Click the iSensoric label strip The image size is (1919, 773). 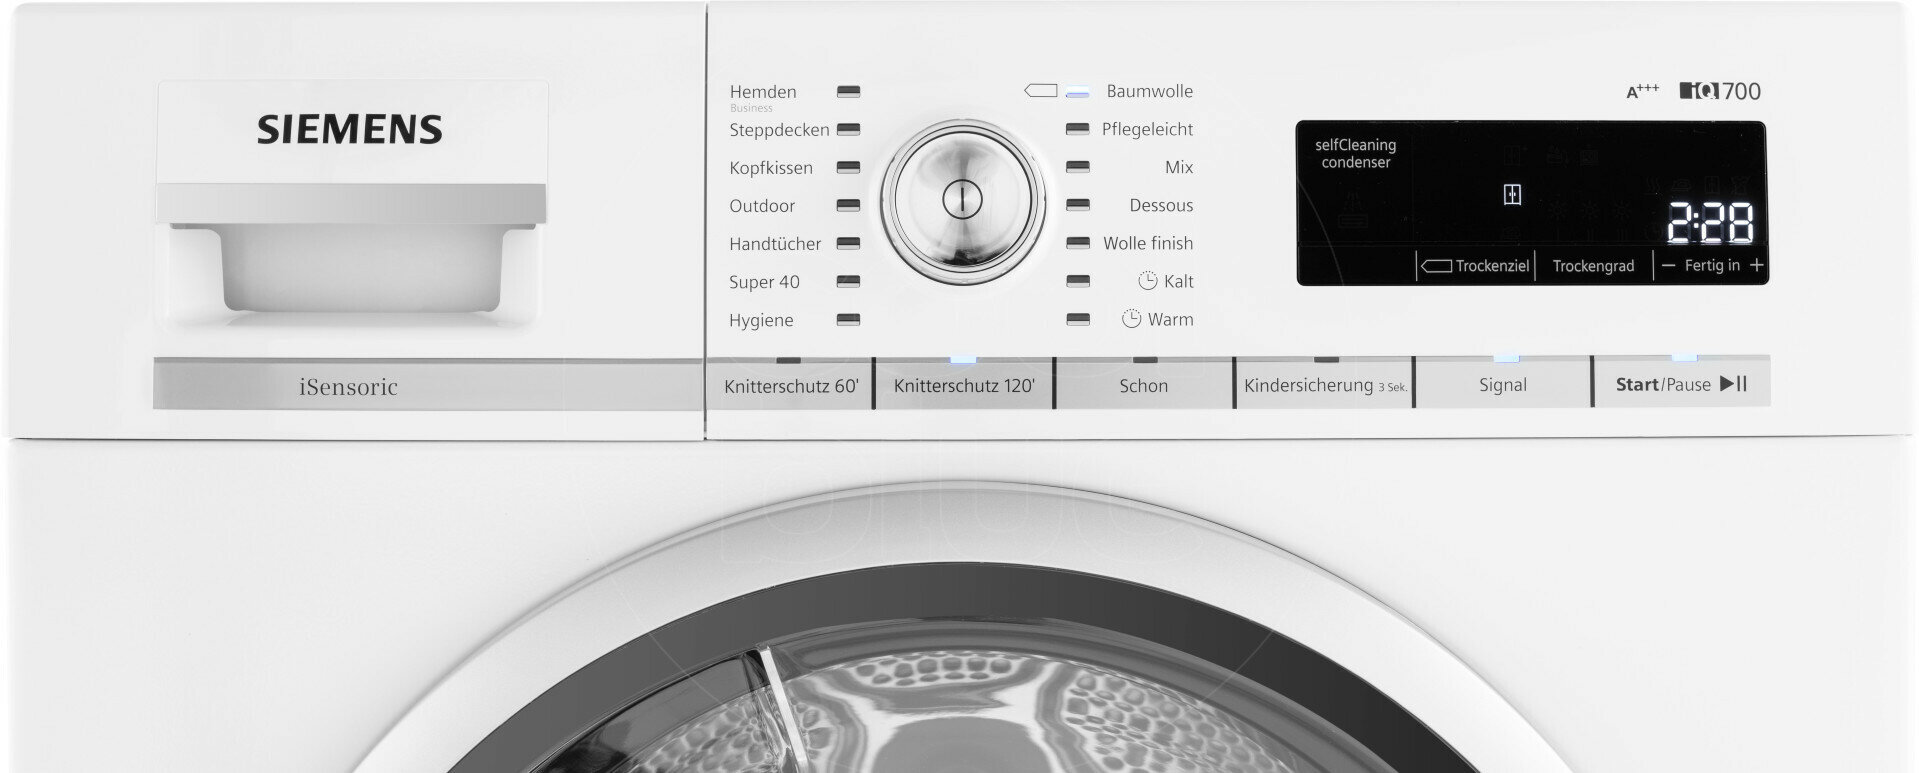(x=428, y=386)
